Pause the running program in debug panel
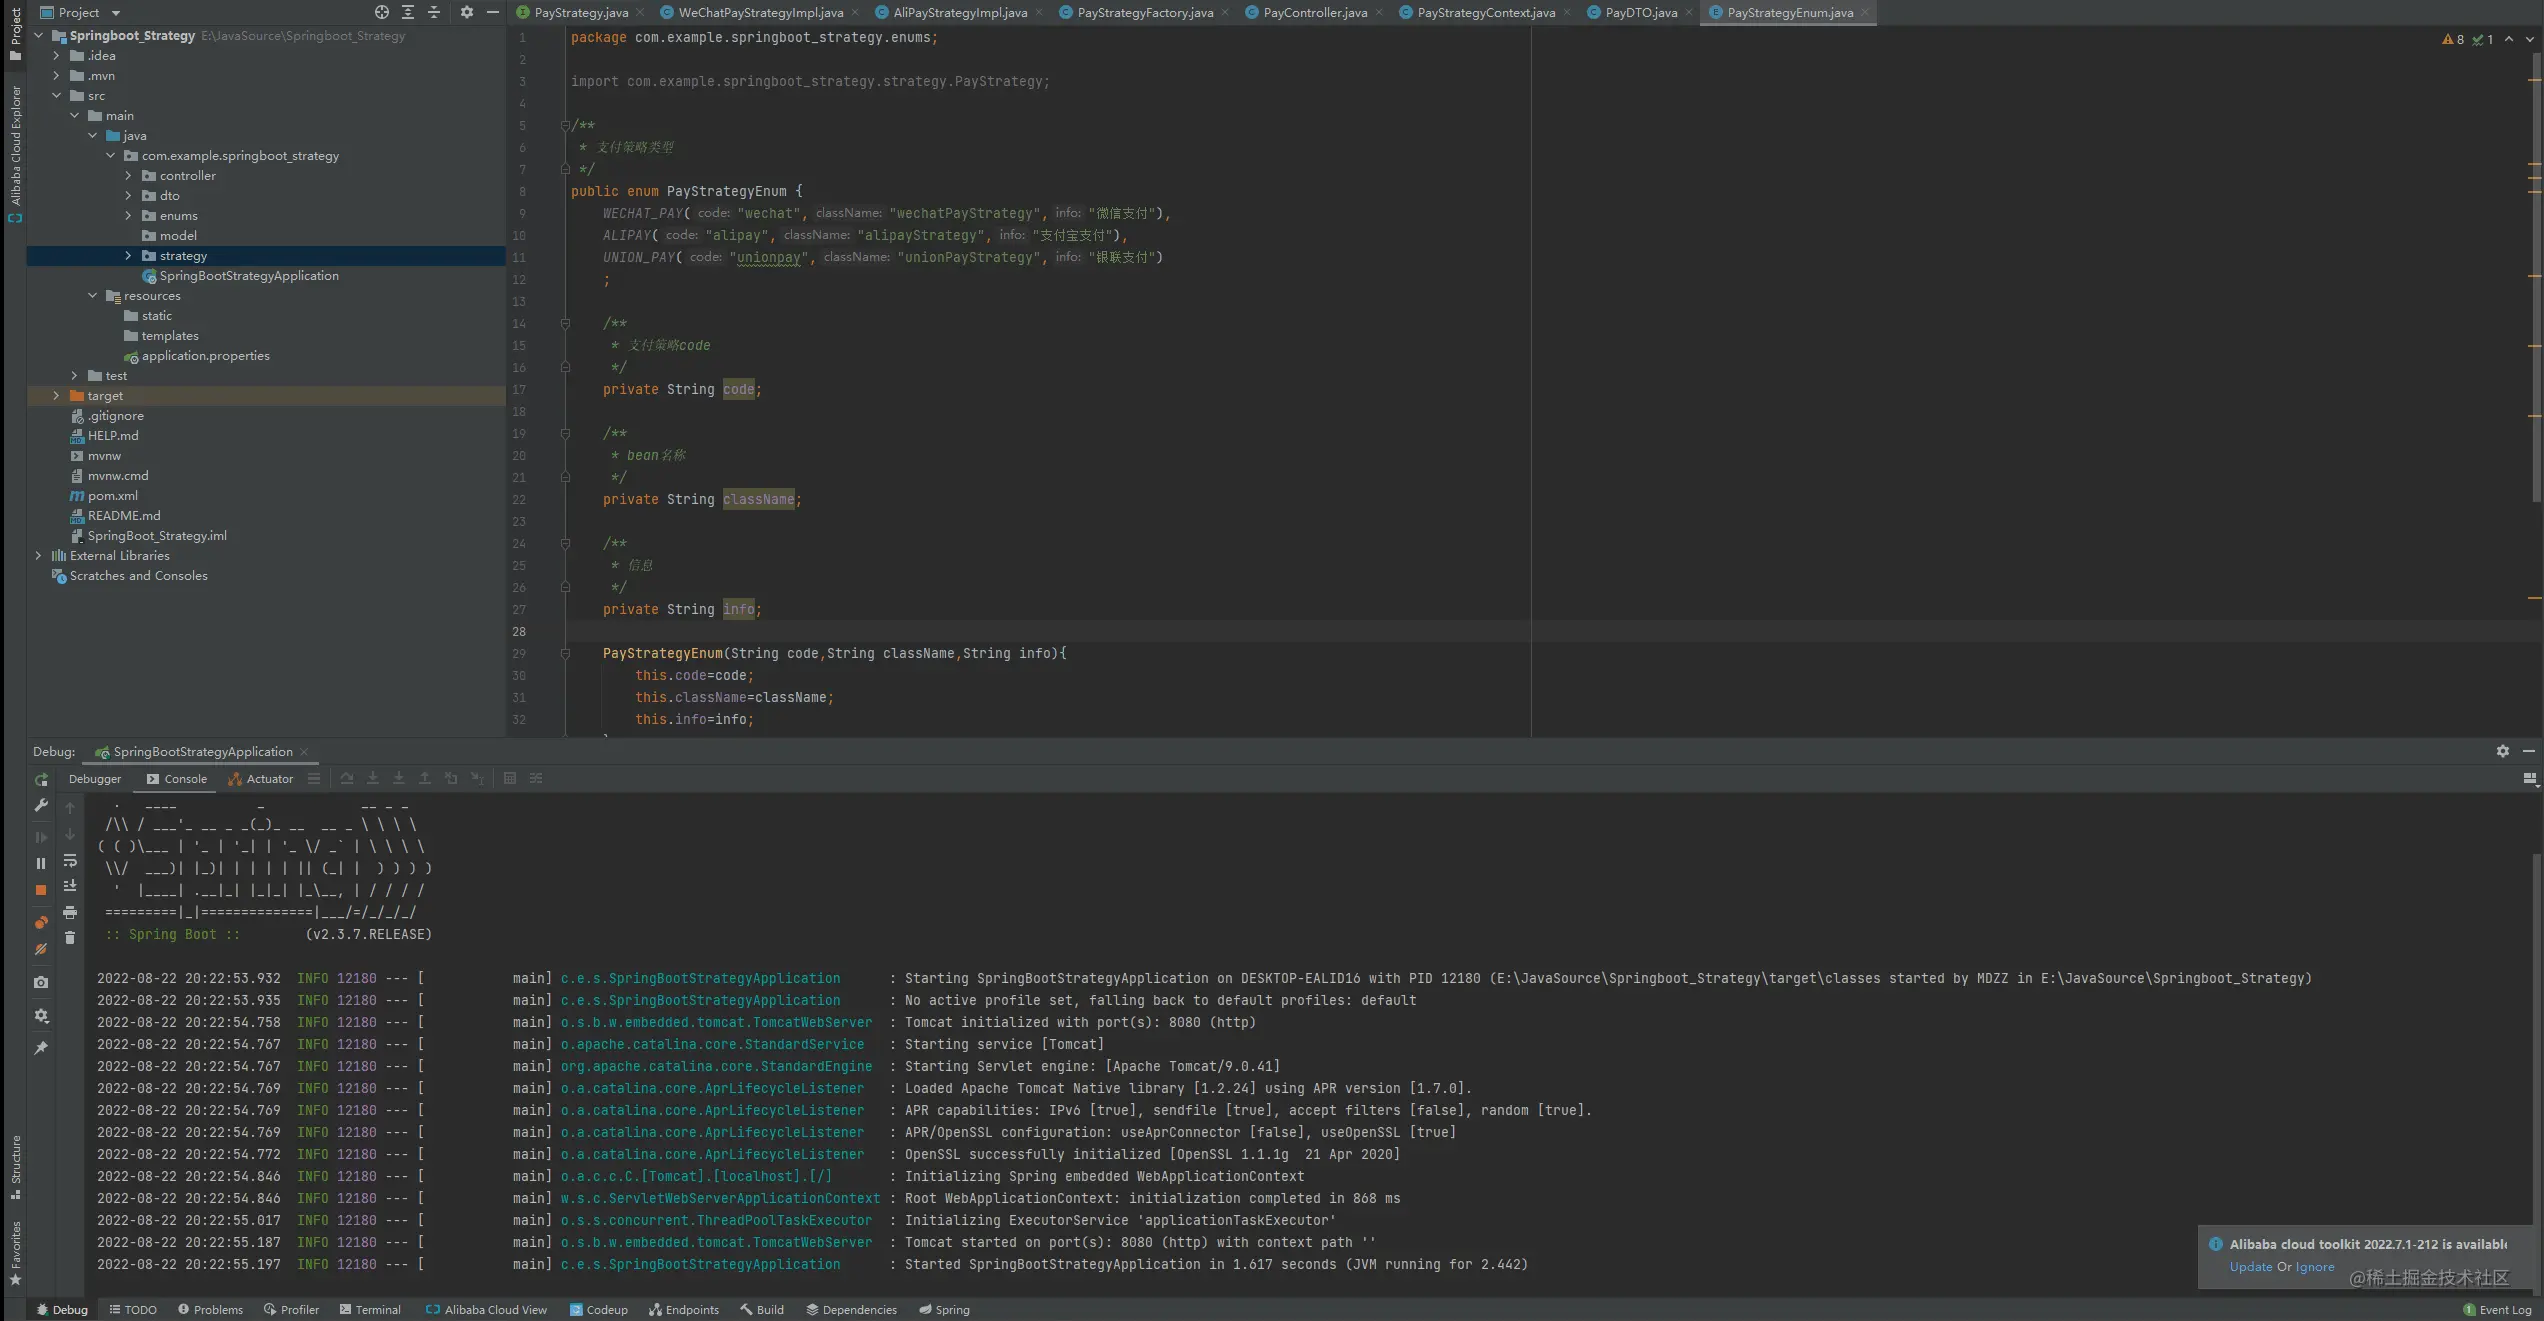This screenshot has height=1321, width=2544. [x=41, y=863]
